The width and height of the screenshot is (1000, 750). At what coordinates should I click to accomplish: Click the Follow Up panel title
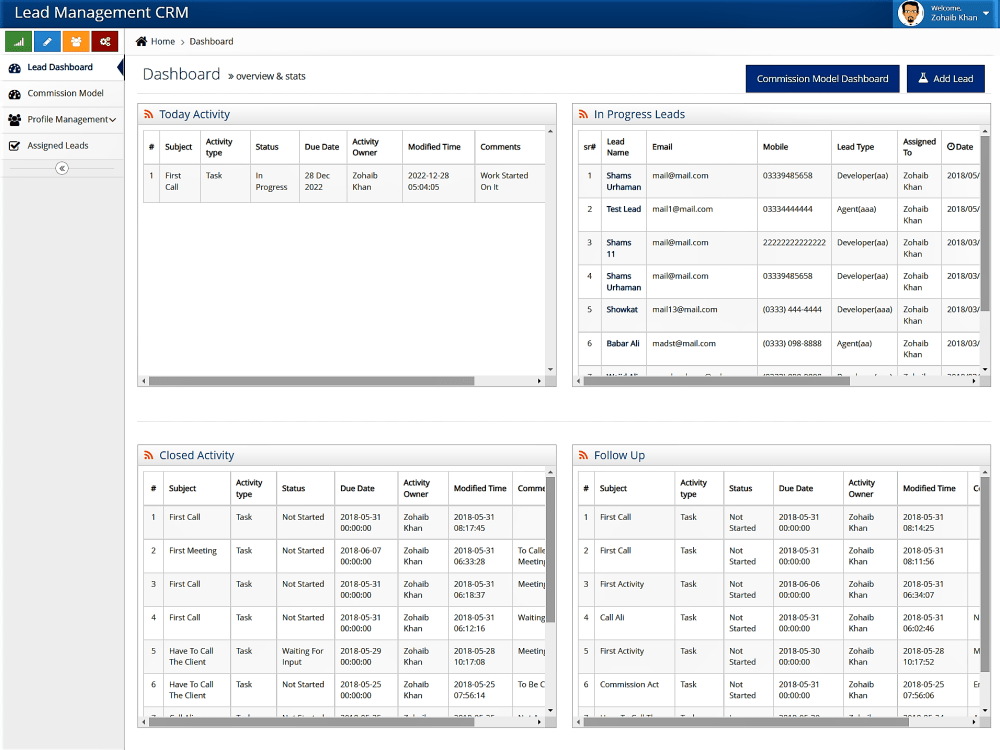(x=619, y=455)
